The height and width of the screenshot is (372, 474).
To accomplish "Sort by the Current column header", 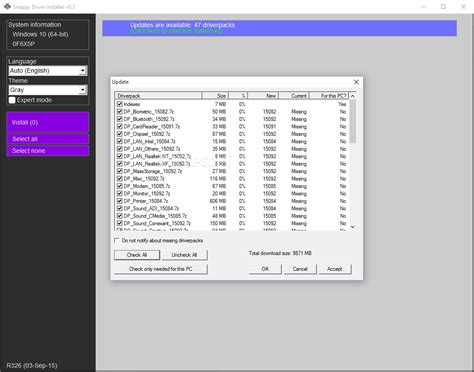I will [x=294, y=96].
